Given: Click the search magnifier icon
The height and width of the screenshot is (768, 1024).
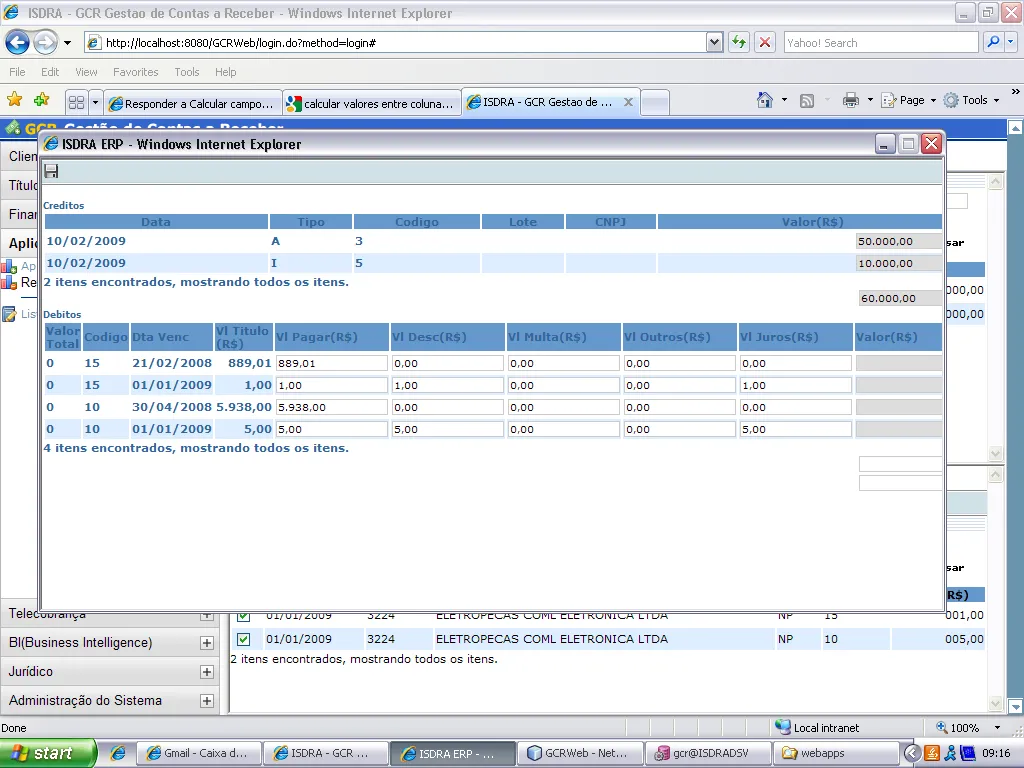Looking at the screenshot, I should [993, 42].
